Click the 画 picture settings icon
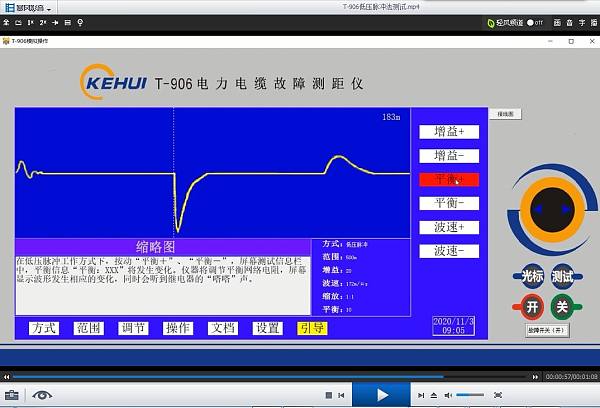The width and height of the screenshot is (600, 408). coord(558,23)
